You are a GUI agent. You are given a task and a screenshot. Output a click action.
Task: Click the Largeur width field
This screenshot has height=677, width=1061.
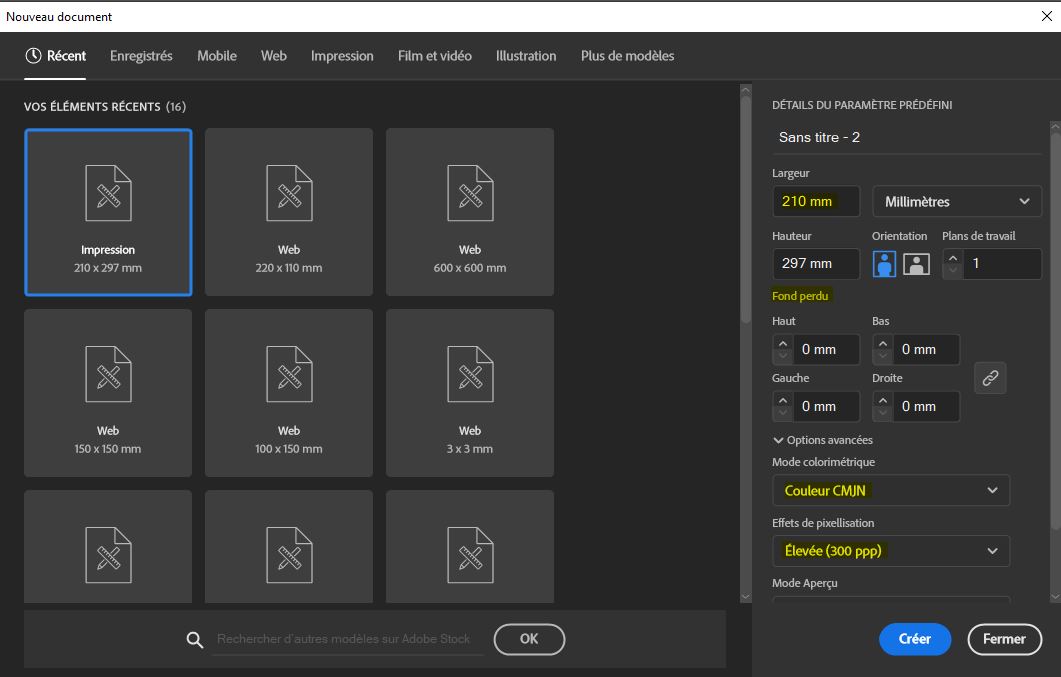[816, 202]
